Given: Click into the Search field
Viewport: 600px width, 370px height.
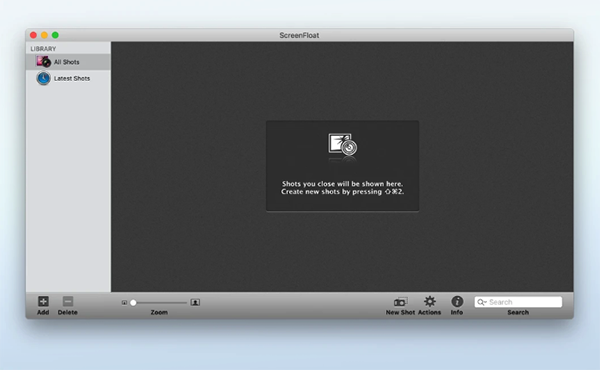Looking at the screenshot, I should pos(518,302).
